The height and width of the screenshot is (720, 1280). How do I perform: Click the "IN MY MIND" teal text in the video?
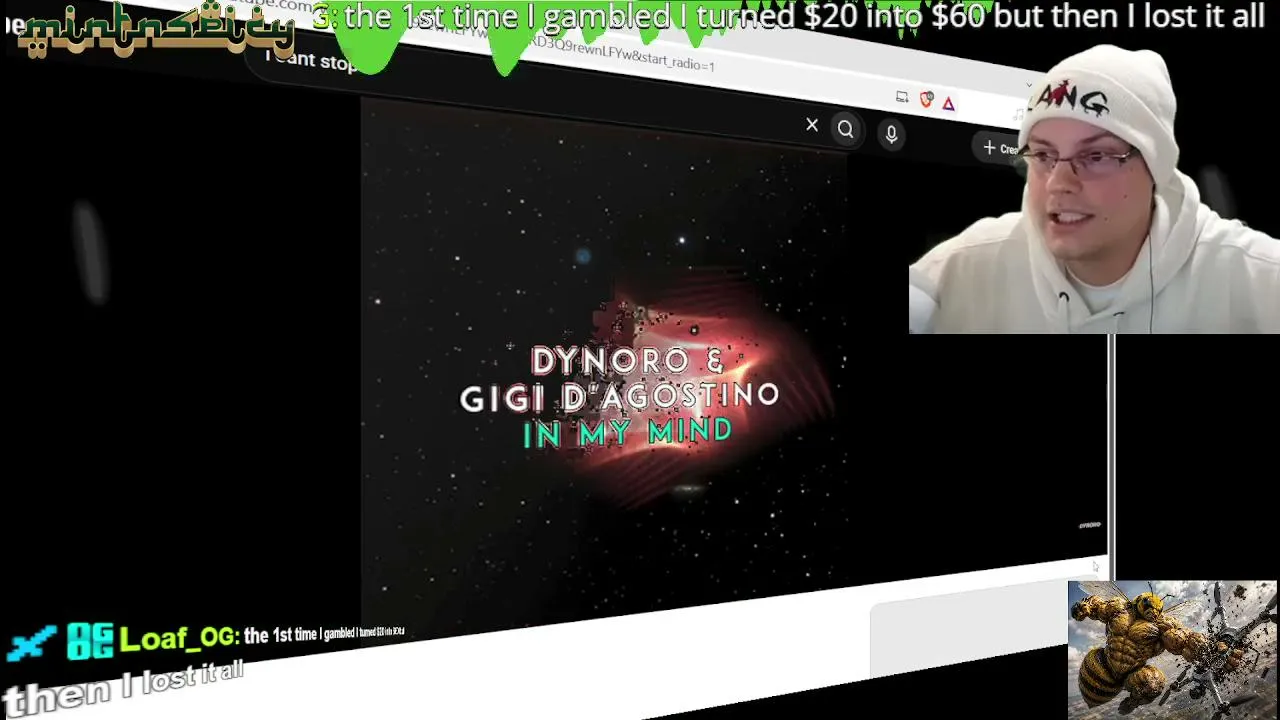click(628, 432)
